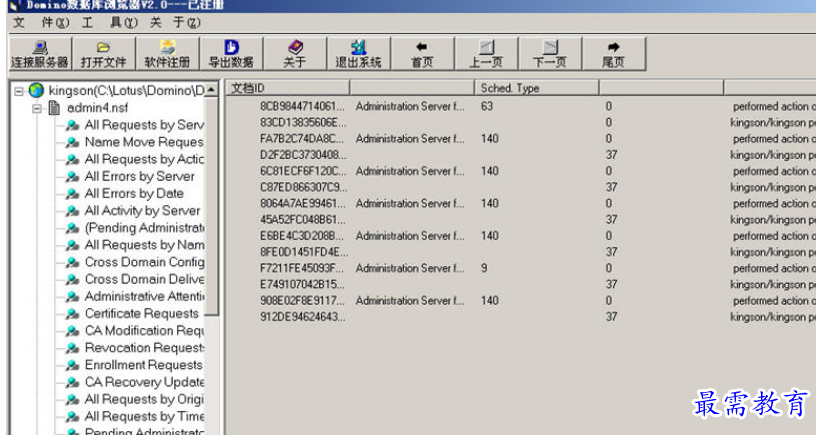Export data using 导出数据 button

(x=231, y=54)
